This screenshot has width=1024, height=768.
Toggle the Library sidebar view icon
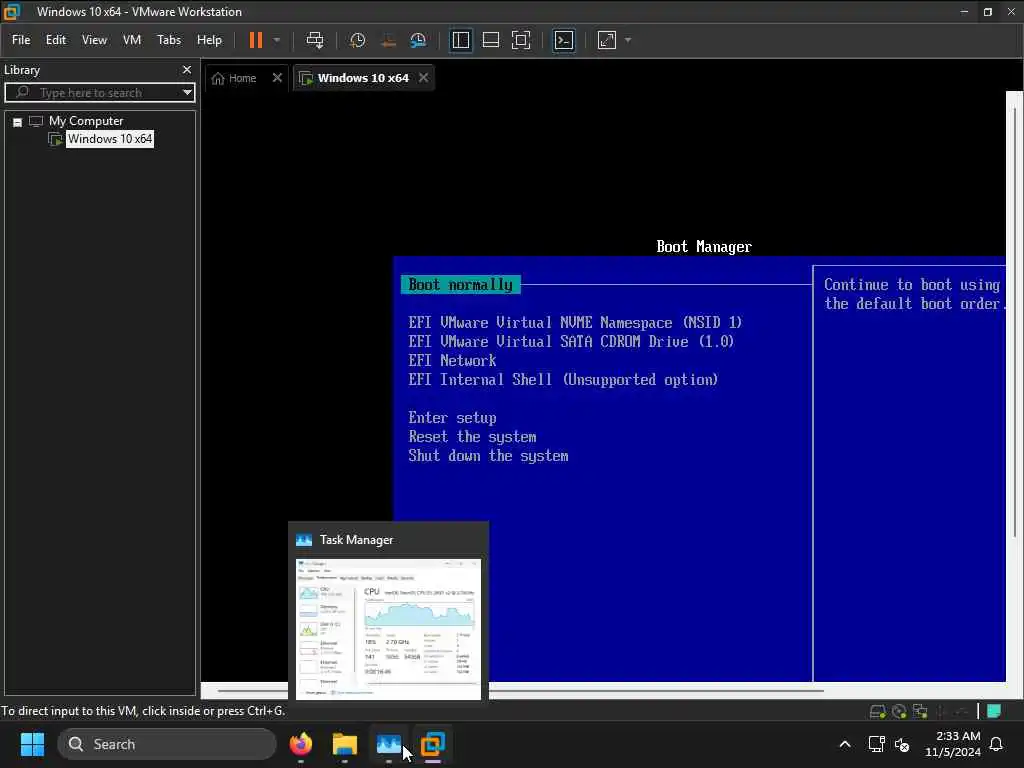pos(460,40)
